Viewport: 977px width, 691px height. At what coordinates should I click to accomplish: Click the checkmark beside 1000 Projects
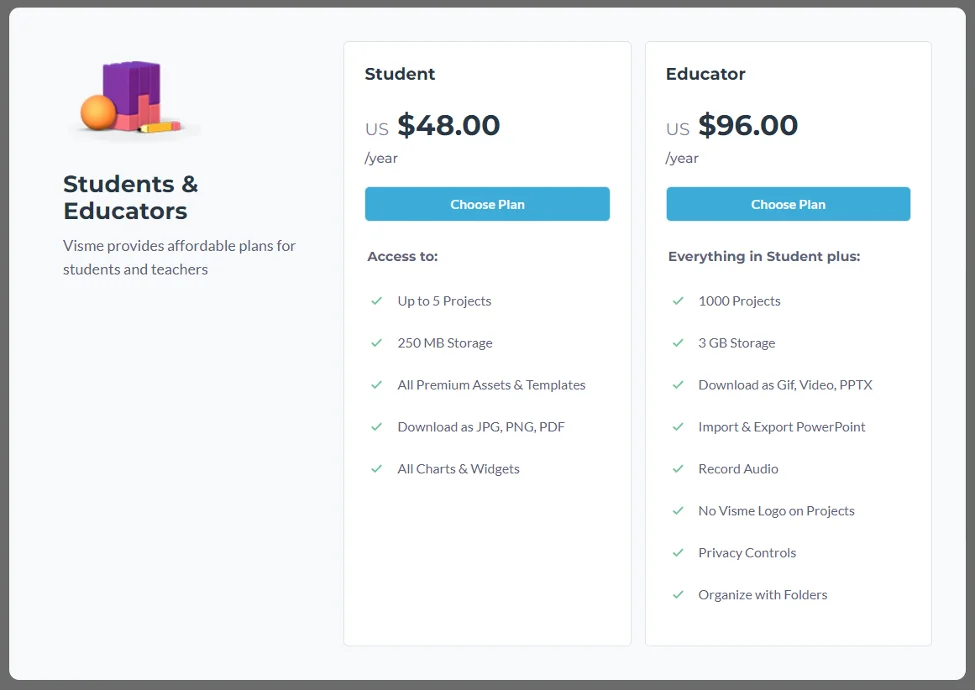[678, 301]
